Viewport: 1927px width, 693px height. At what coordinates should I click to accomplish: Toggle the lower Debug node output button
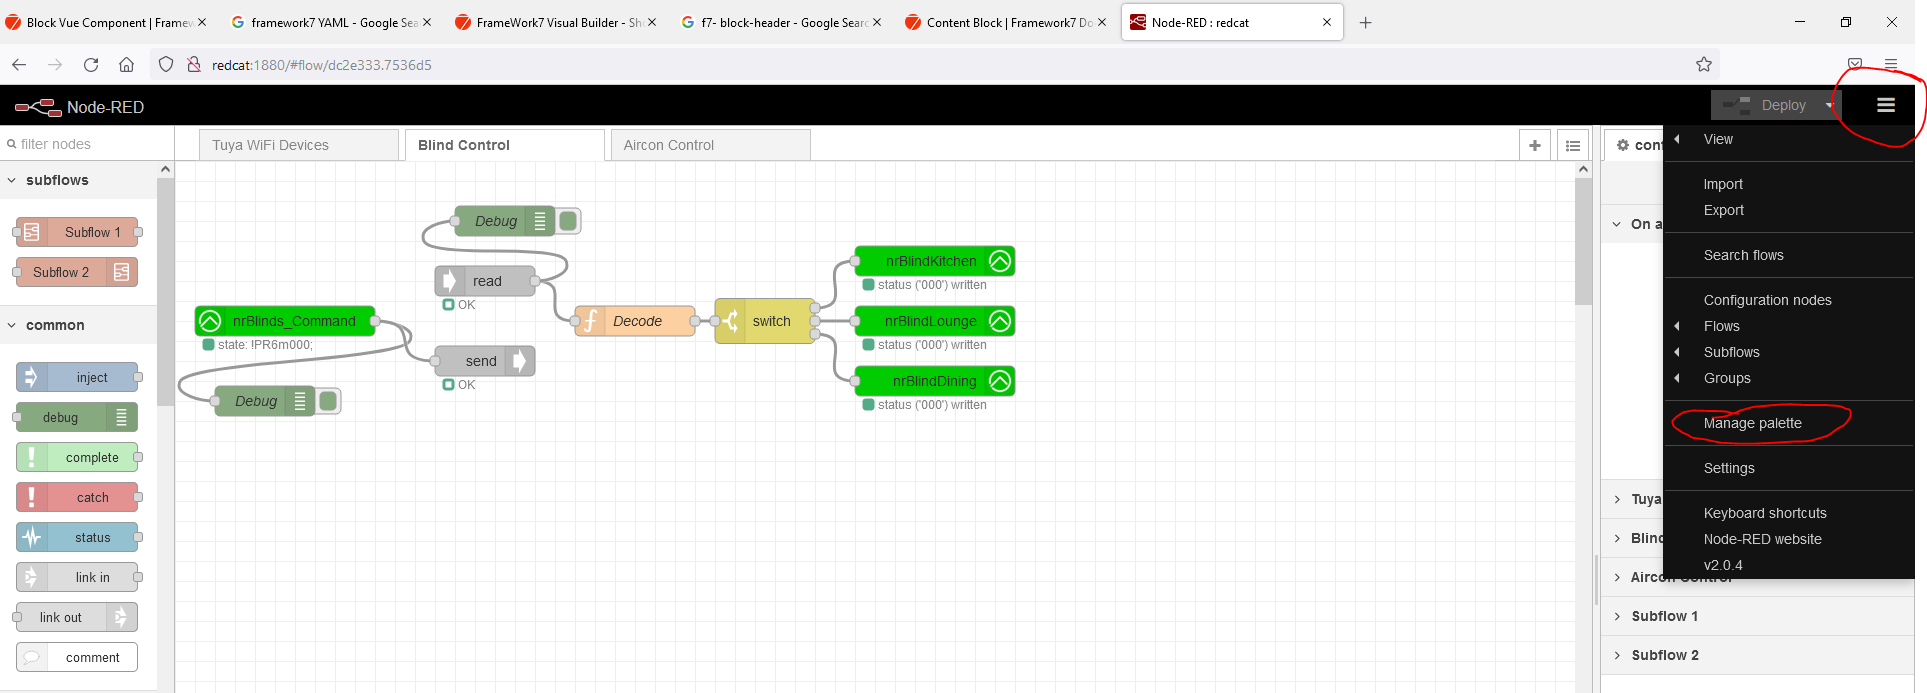click(x=328, y=401)
